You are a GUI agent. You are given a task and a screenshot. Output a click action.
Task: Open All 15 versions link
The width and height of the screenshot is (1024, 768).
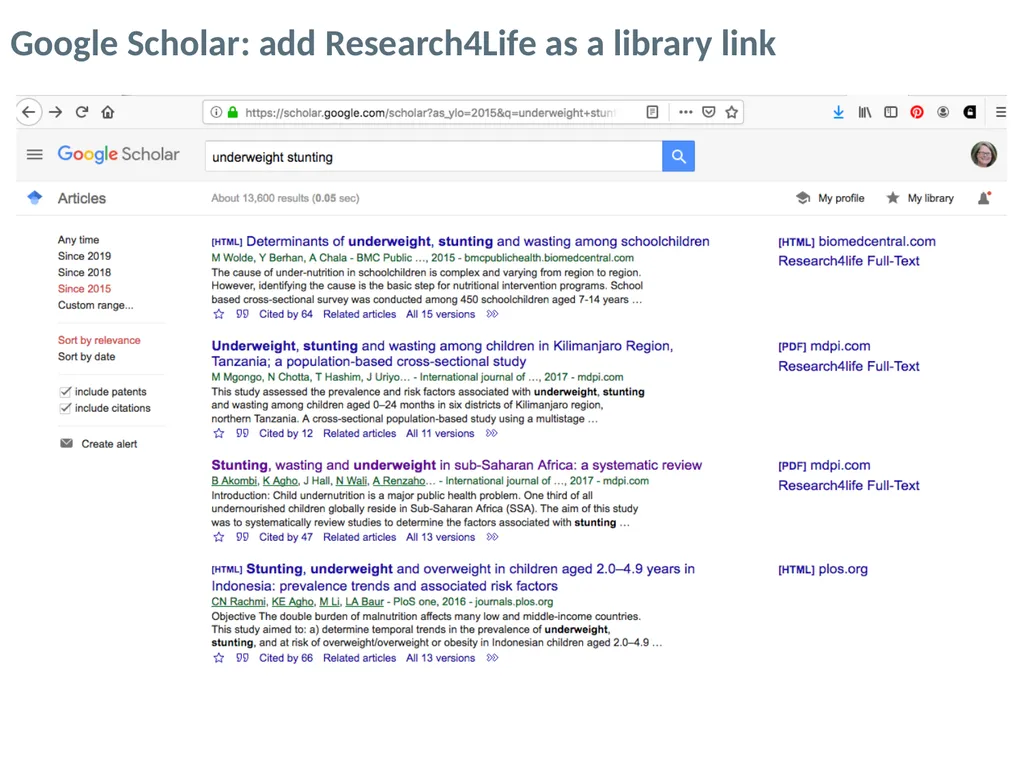[440, 314]
